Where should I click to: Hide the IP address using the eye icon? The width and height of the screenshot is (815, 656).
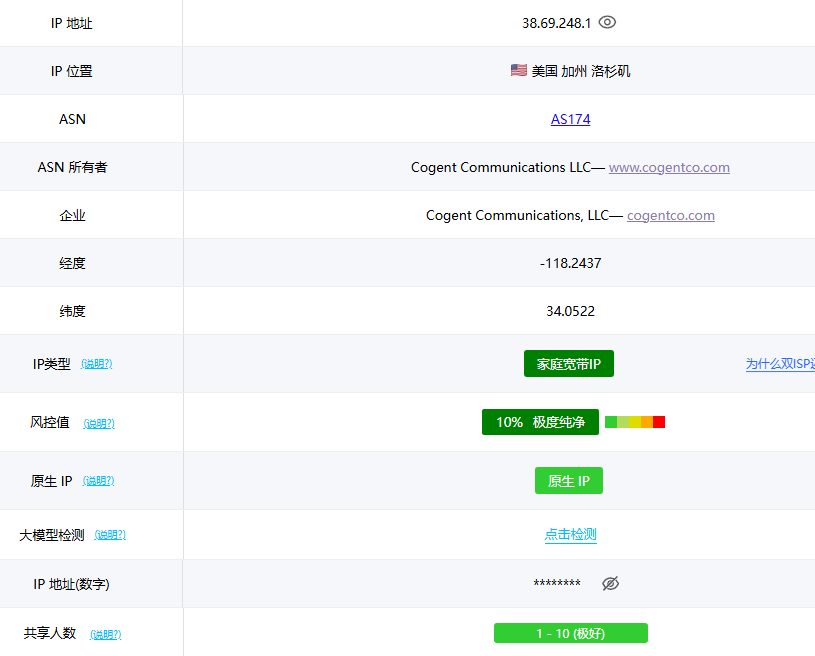(607, 22)
